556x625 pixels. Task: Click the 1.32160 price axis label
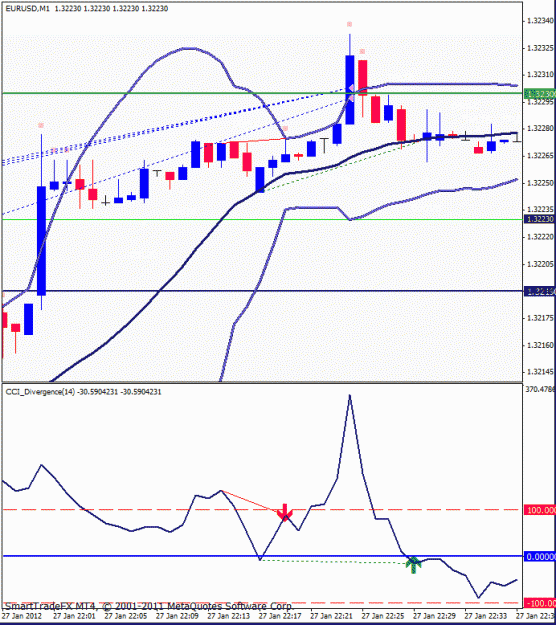tap(540, 345)
